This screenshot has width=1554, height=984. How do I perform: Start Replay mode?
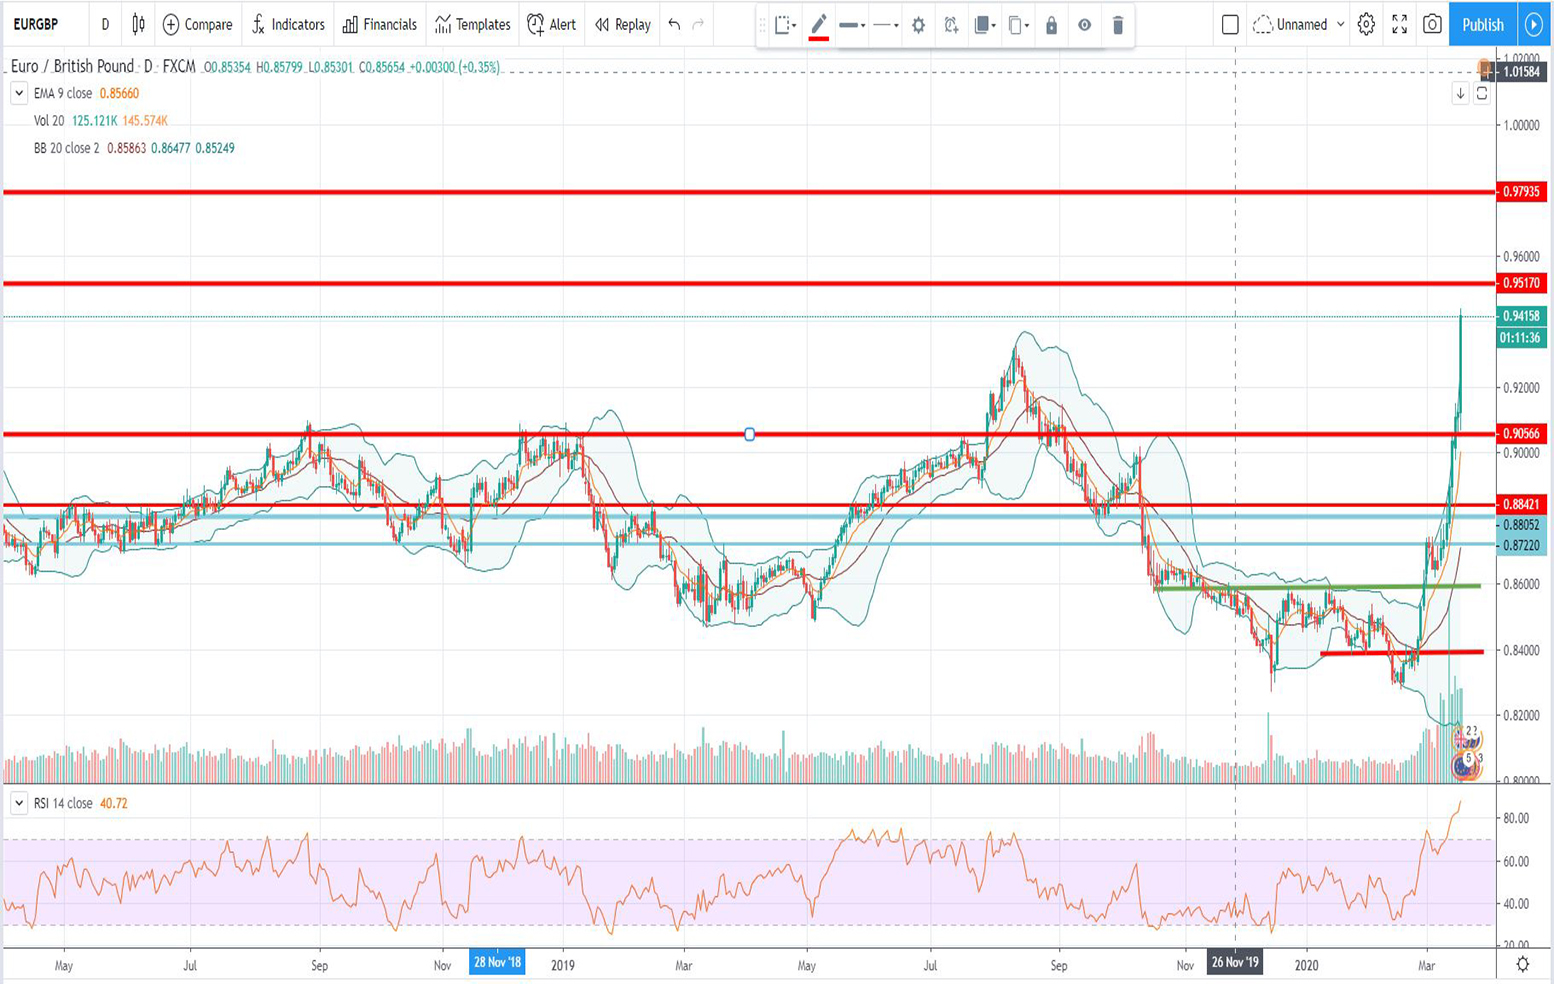(620, 25)
